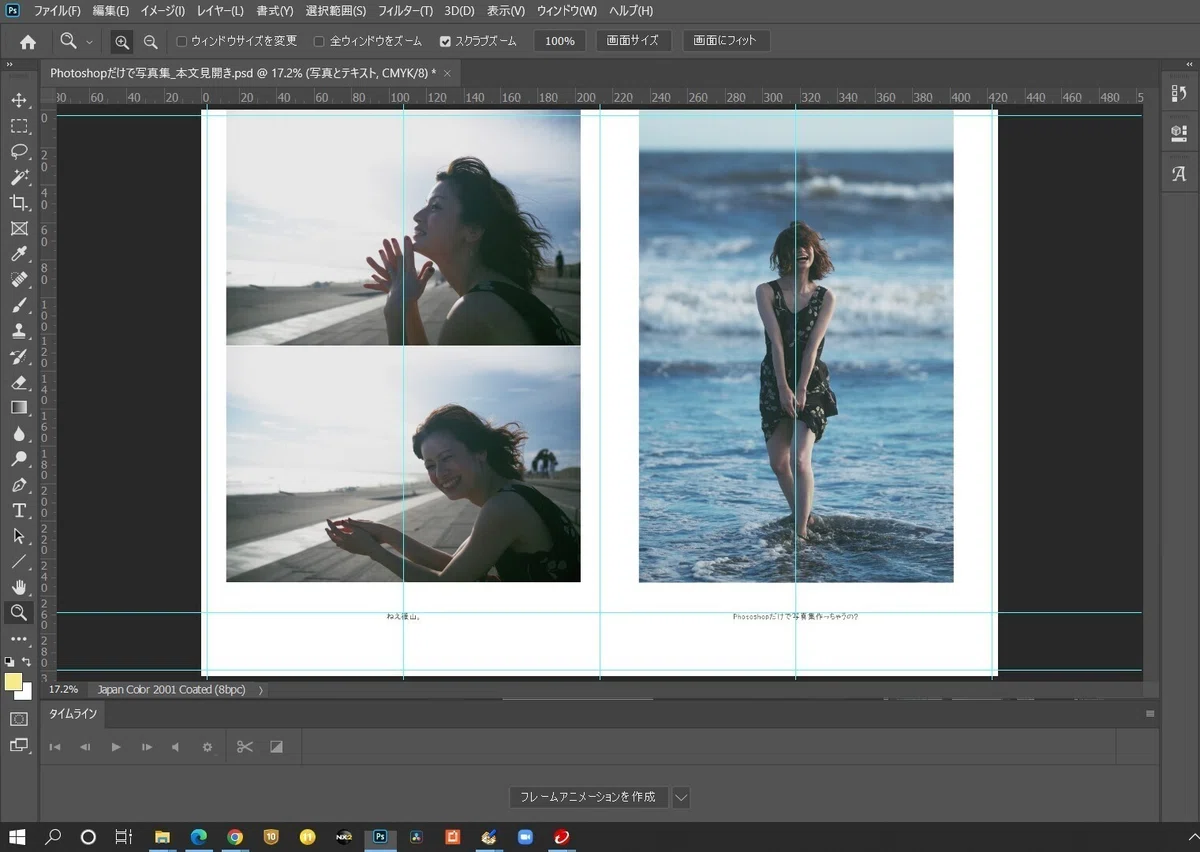
Task: Select the Rectangular Marquee tool
Action: tap(19, 126)
